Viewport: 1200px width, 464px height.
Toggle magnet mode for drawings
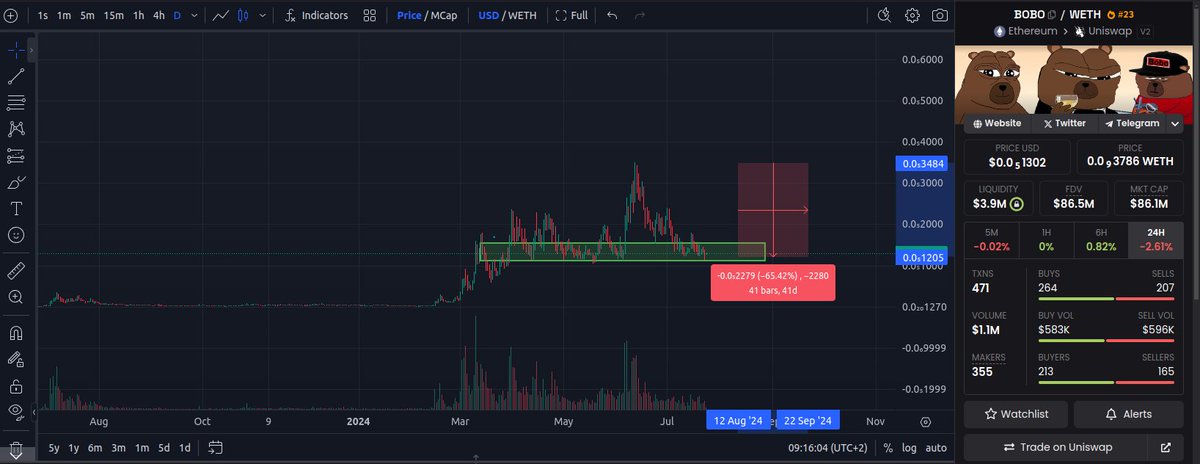16,333
